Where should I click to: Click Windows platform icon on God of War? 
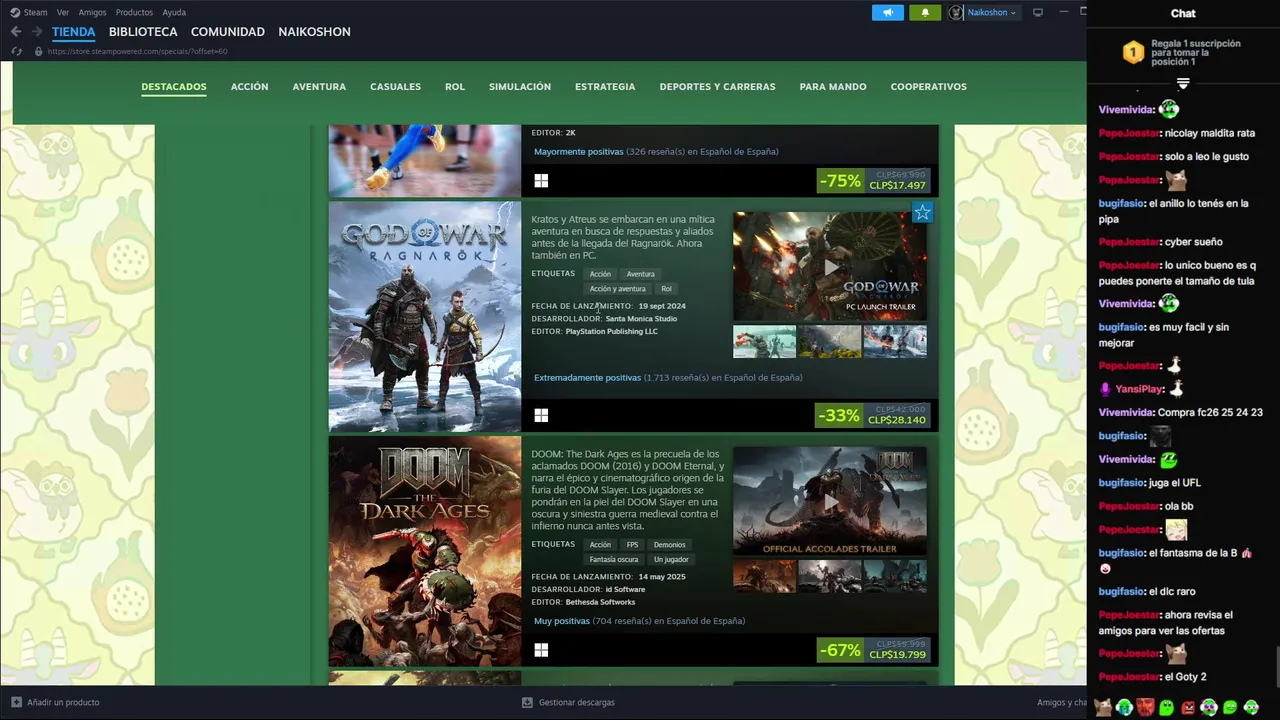[541, 415]
